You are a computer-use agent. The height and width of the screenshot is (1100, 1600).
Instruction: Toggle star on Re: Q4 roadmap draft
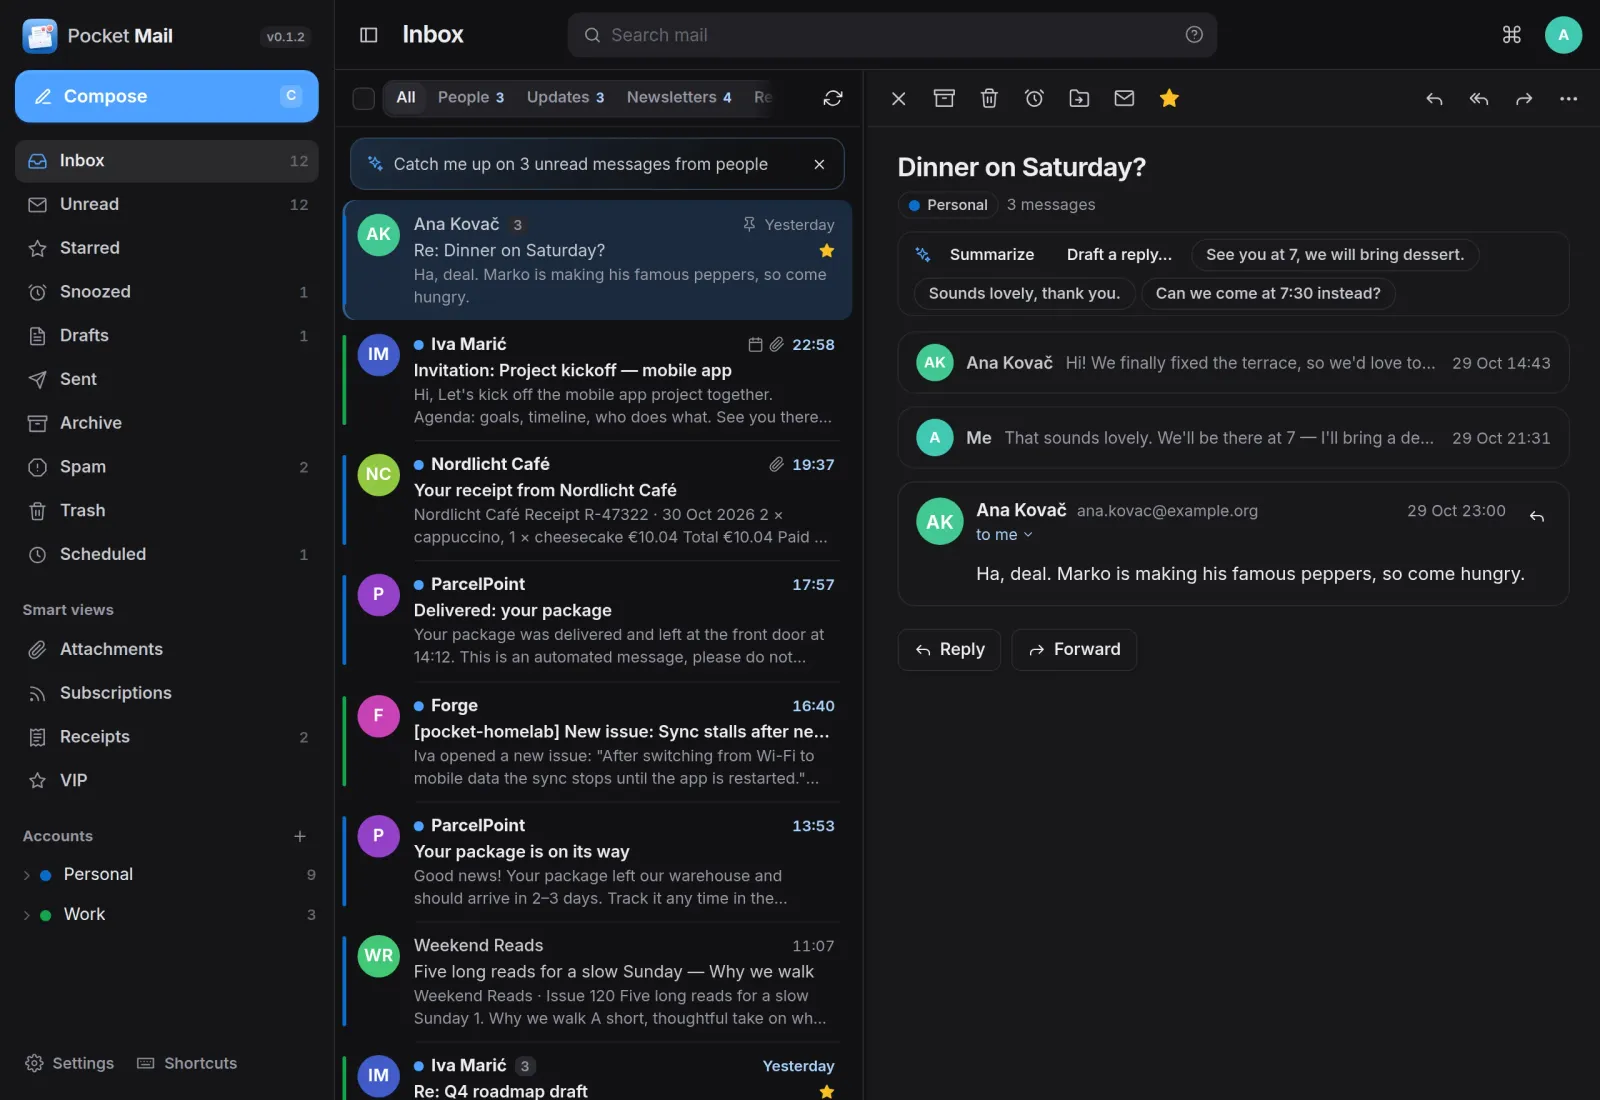click(827, 1092)
